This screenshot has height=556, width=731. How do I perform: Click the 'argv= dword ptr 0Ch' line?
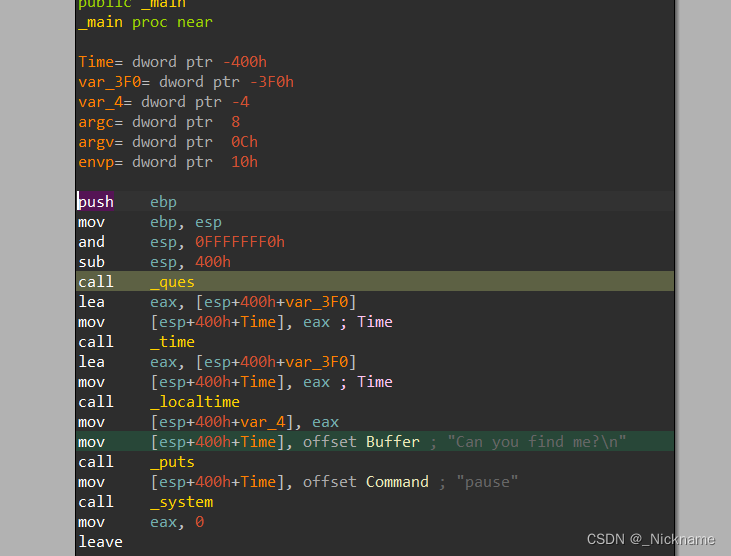pos(168,142)
